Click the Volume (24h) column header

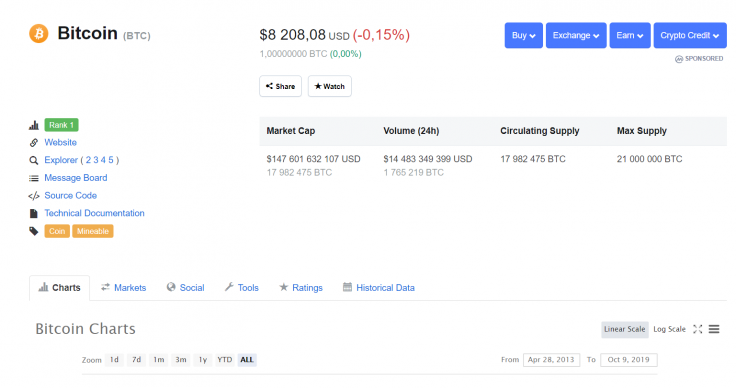(411, 131)
